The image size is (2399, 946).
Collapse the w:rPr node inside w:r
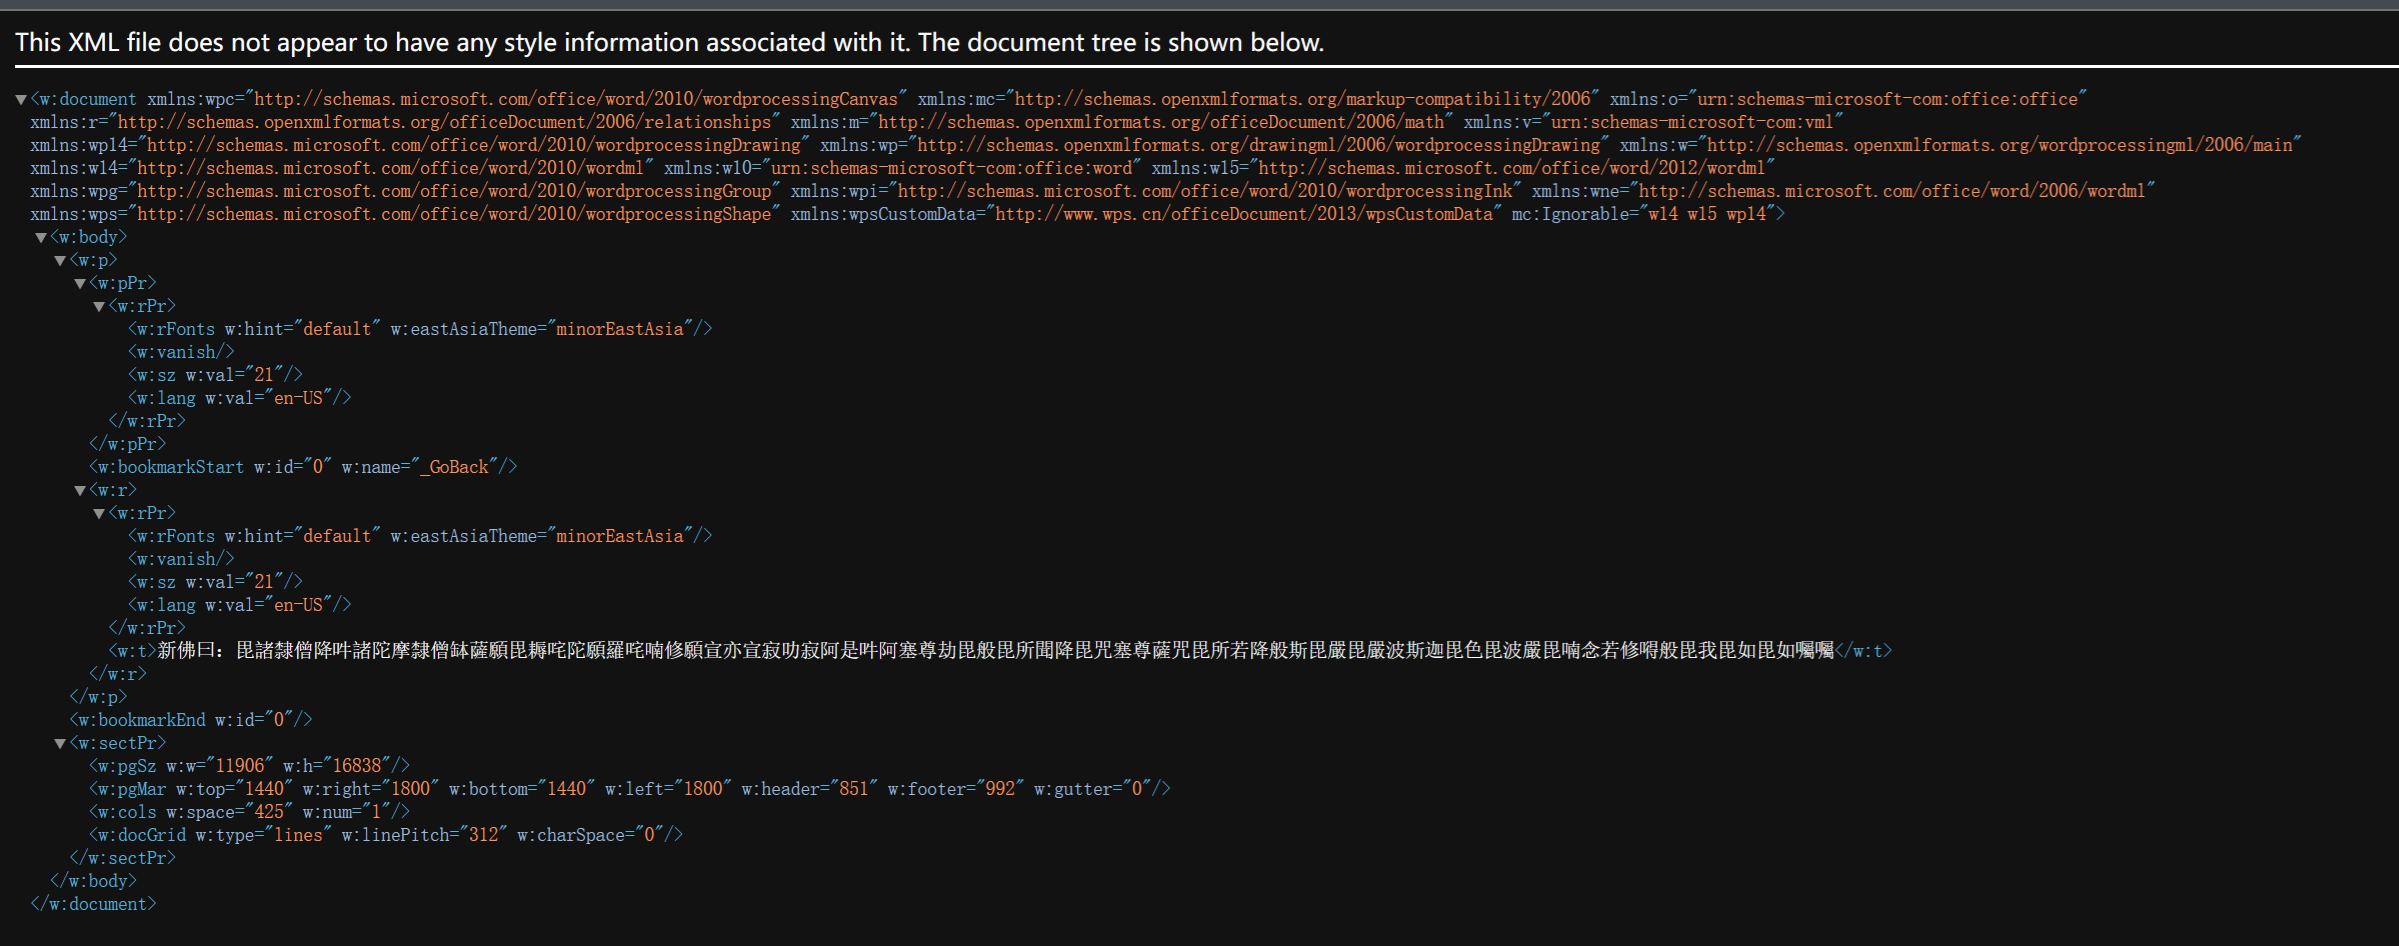pos(99,514)
